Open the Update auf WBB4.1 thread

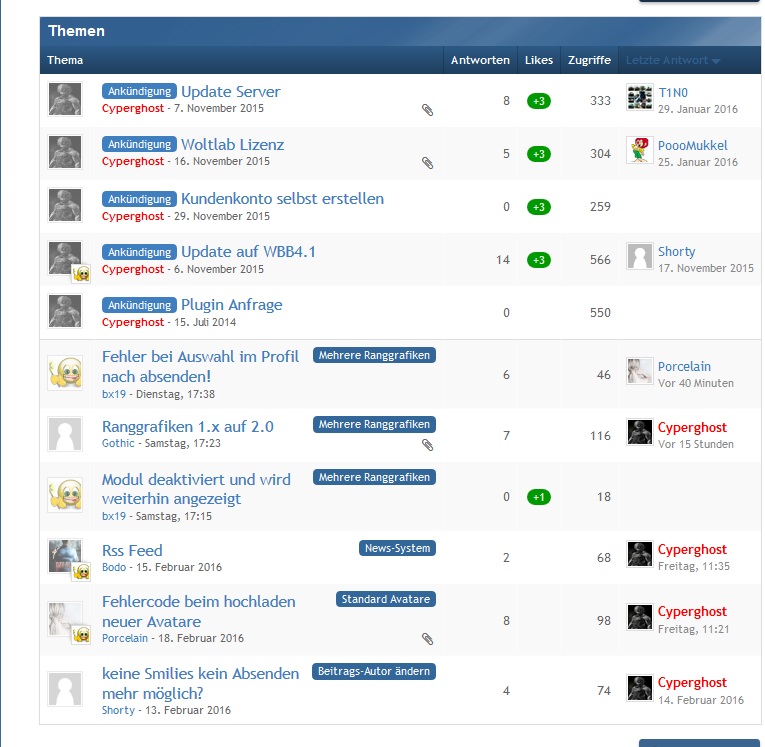click(x=248, y=252)
